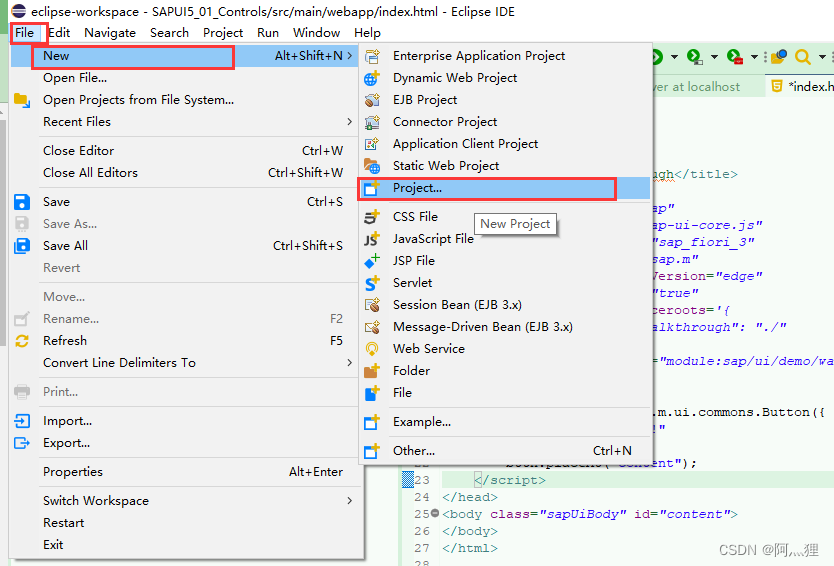Open the Edit menu
Image resolution: width=834 pixels, height=566 pixels.
pyautogui.click(x=59, y=32)
